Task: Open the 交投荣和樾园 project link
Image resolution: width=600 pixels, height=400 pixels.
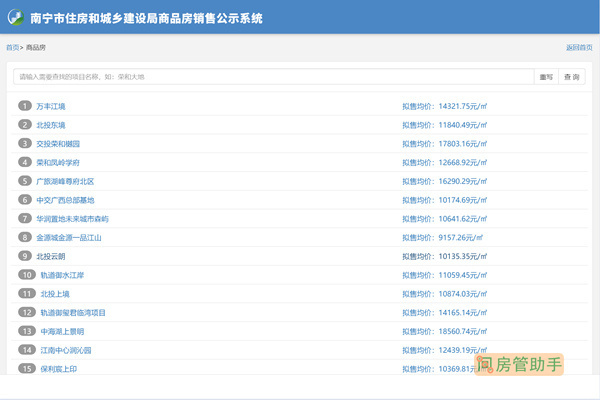Action: tap(58, 144)
